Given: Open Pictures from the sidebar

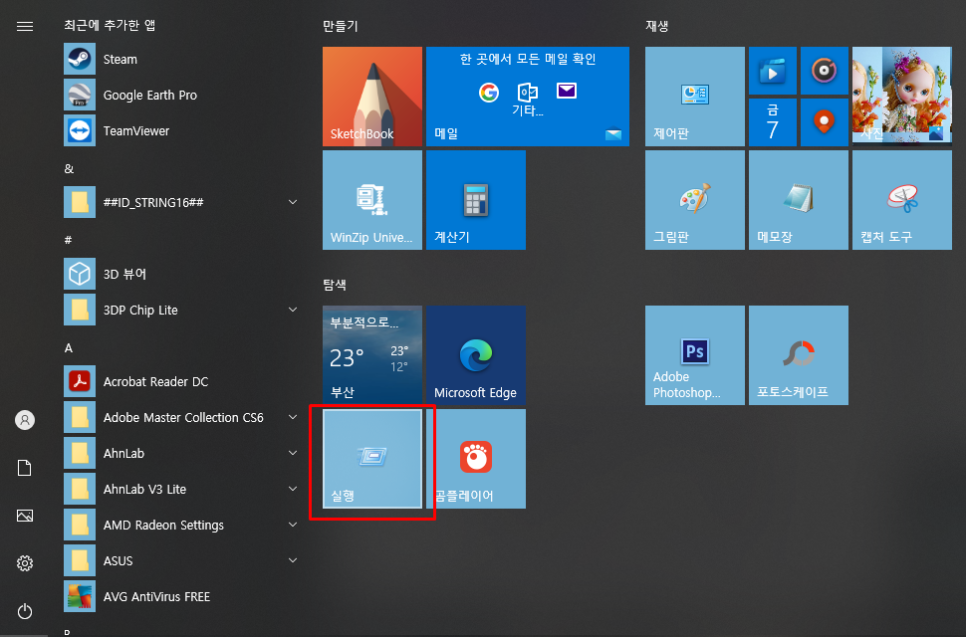Looking at the screenshot, I should pos(25,516).
